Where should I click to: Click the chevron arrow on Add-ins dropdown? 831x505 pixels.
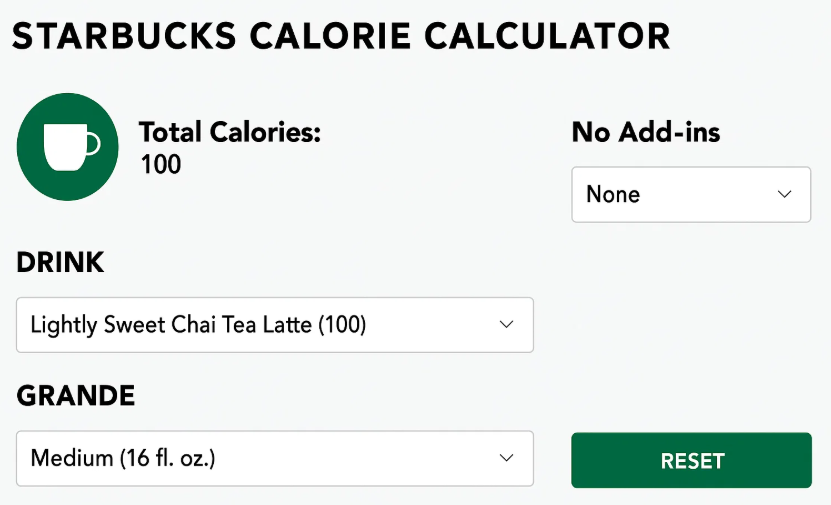(784, 194)
